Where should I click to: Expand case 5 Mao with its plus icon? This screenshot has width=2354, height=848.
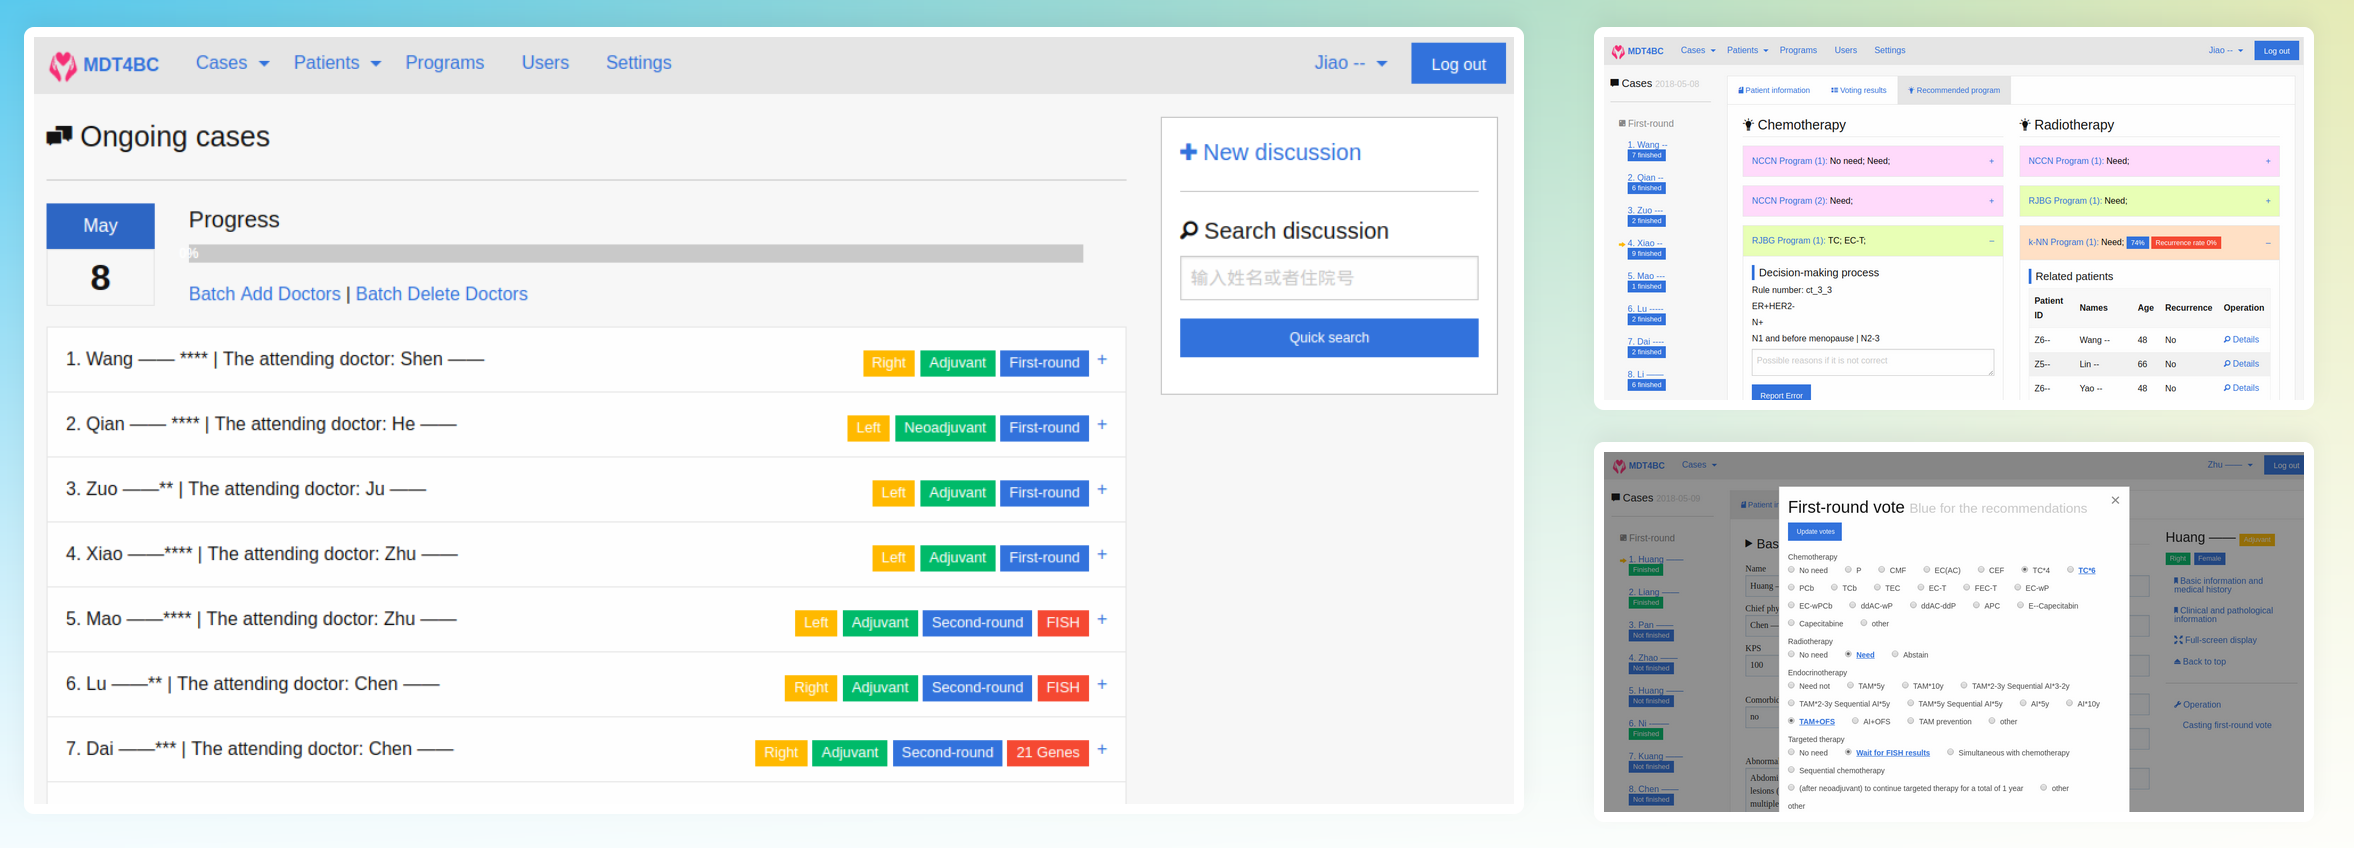(x=1102, y=620)
